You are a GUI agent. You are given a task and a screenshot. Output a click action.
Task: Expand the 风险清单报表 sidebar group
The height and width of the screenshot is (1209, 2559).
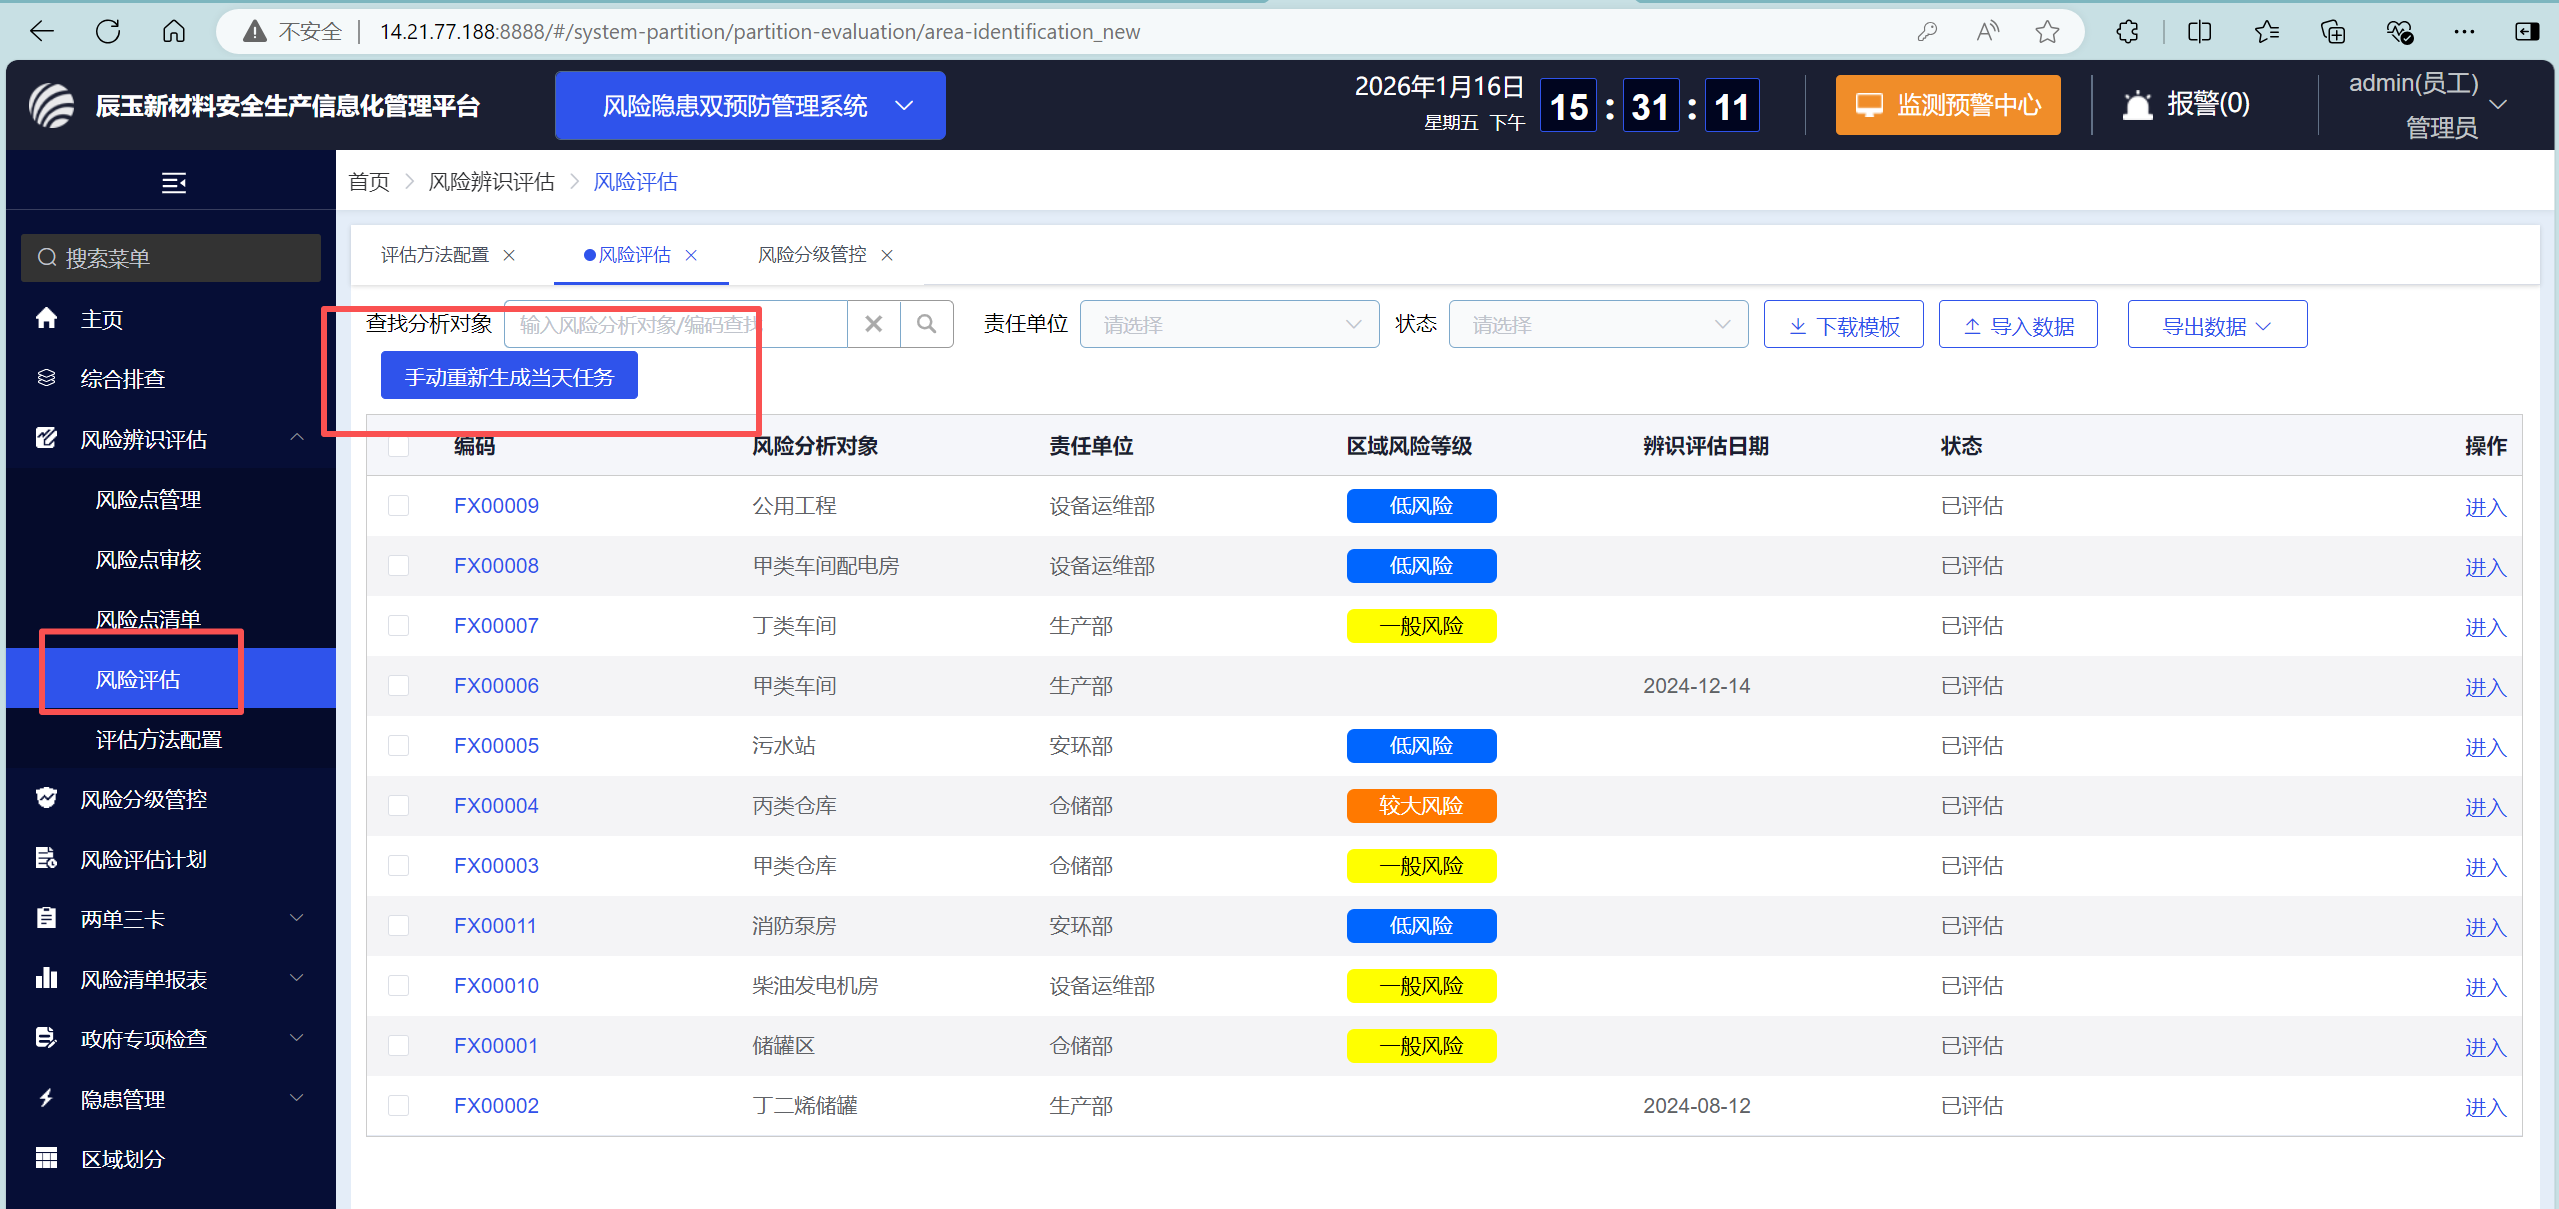(171, 979)
